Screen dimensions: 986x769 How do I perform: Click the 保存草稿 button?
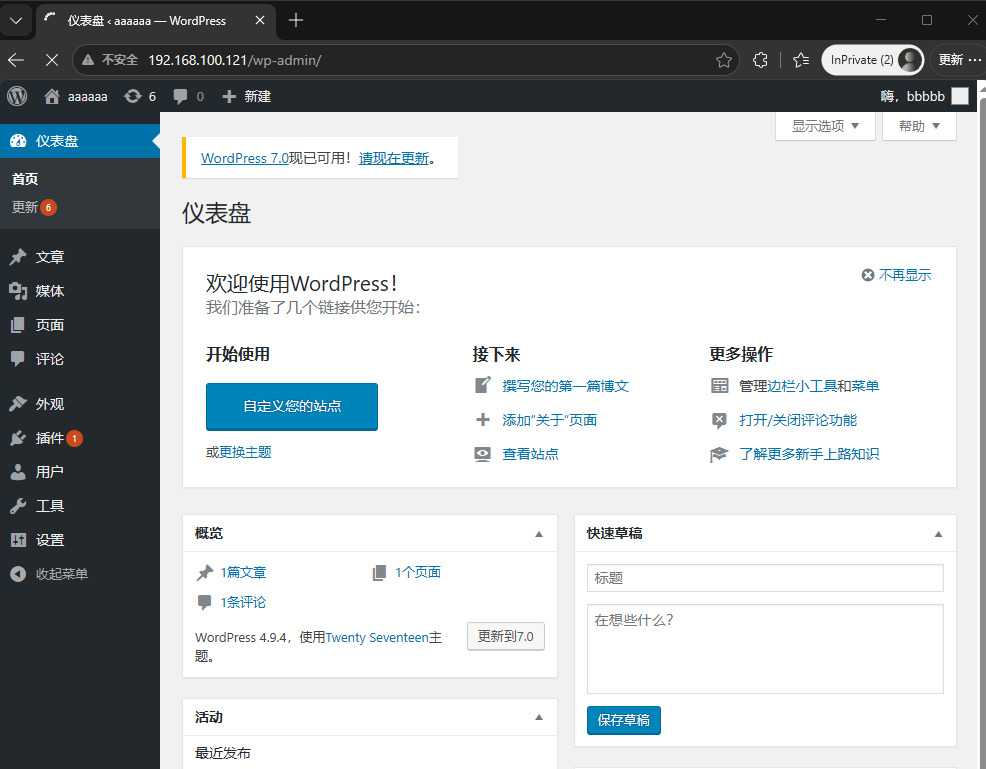click(x=624, y=720)
